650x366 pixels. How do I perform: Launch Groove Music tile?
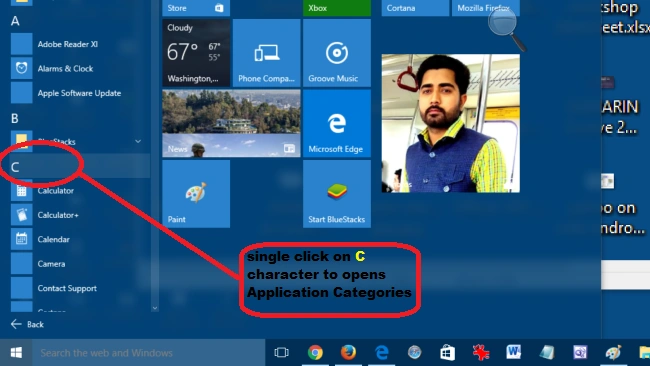[x=337, y=53]
